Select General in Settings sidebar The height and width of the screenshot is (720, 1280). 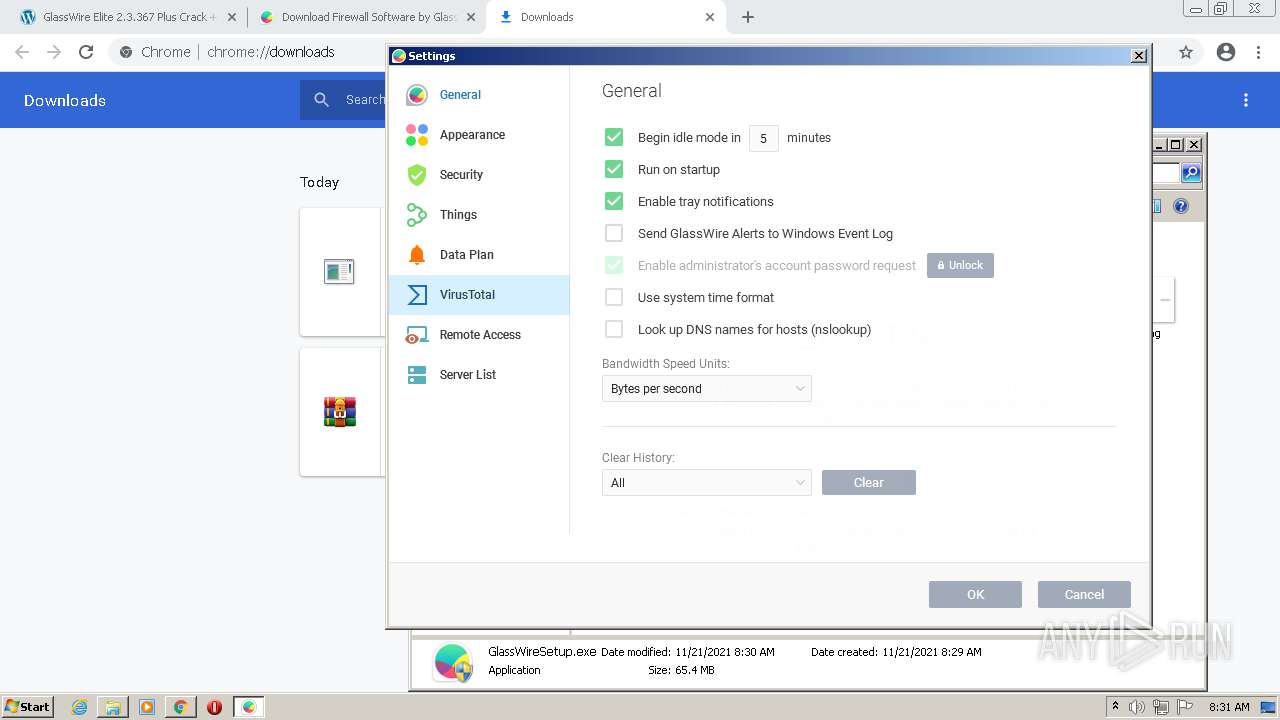pyautogui.click(x=479, y=95)
